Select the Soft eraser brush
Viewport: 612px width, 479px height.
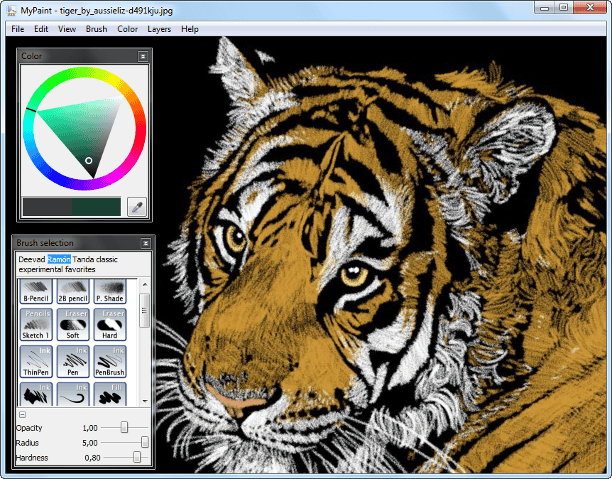(73, 325)
